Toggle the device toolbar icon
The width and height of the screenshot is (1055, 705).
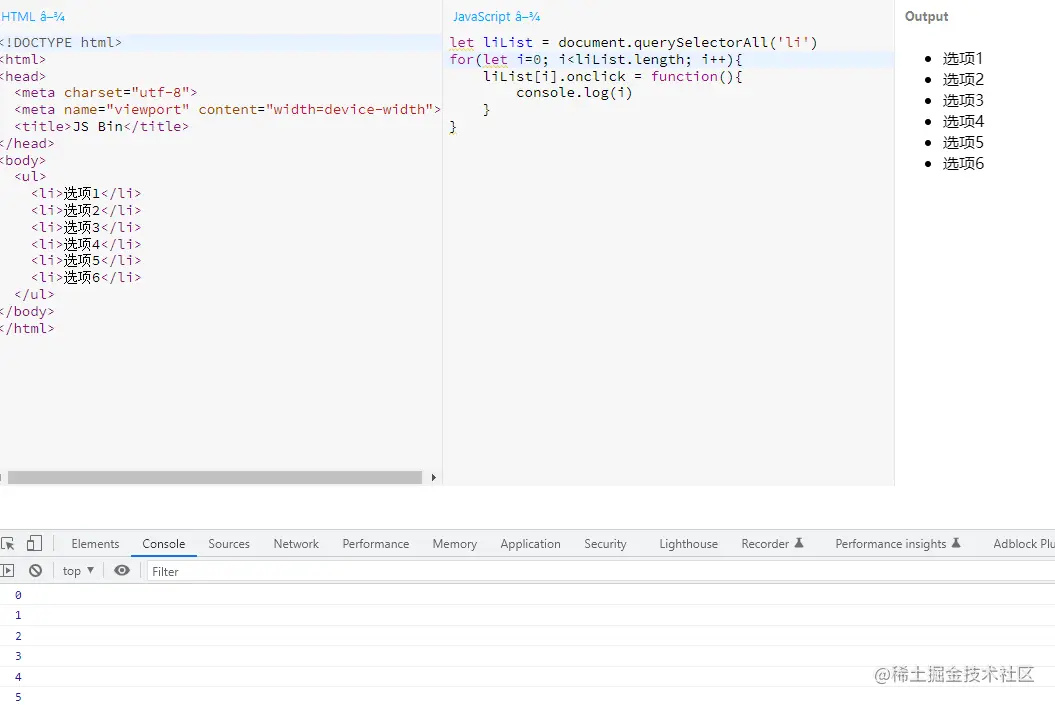pyautogui.click(x=34, y=543)
